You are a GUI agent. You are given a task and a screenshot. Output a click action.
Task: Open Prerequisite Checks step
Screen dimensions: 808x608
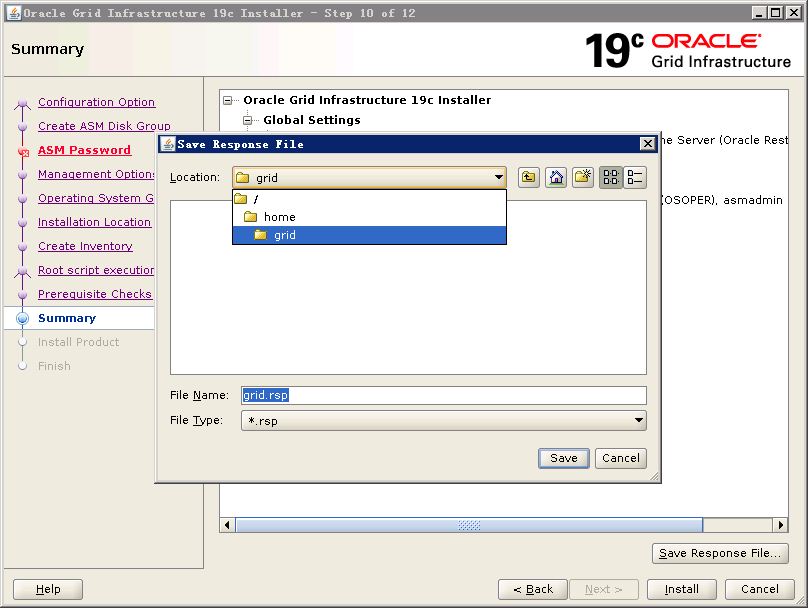point(95,294)
